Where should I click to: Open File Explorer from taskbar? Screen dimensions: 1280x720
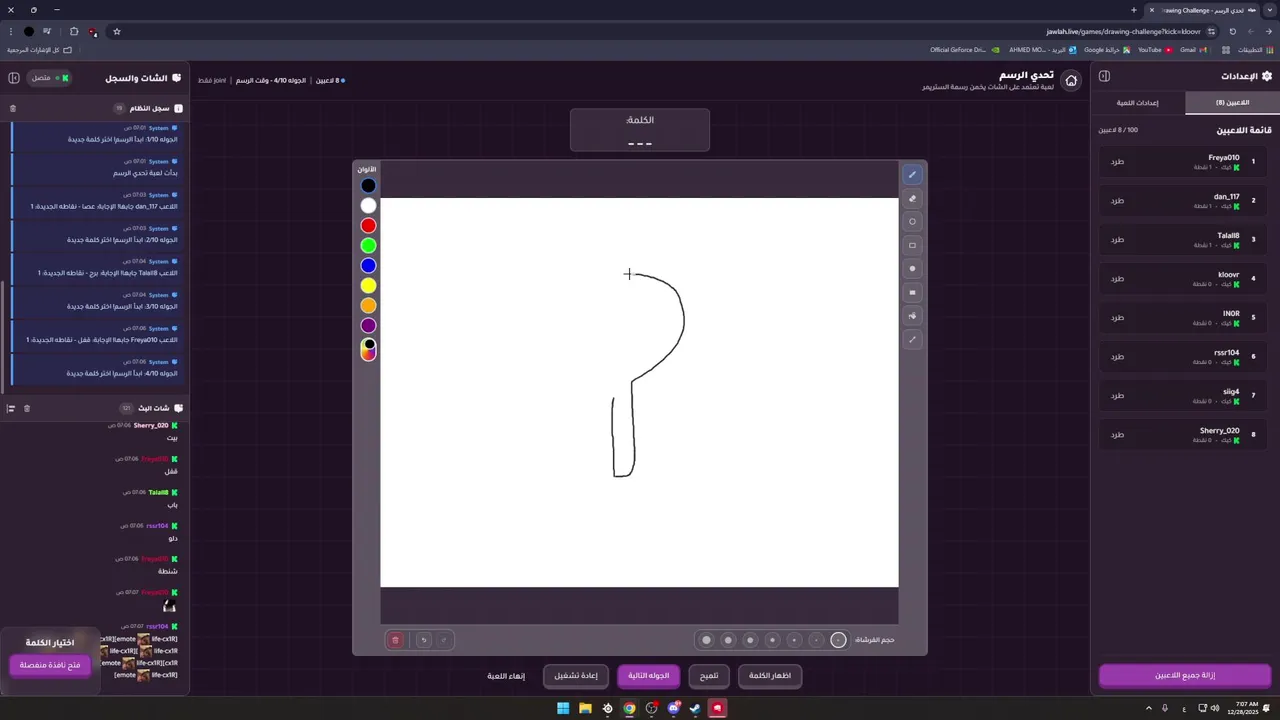point(585,708)
